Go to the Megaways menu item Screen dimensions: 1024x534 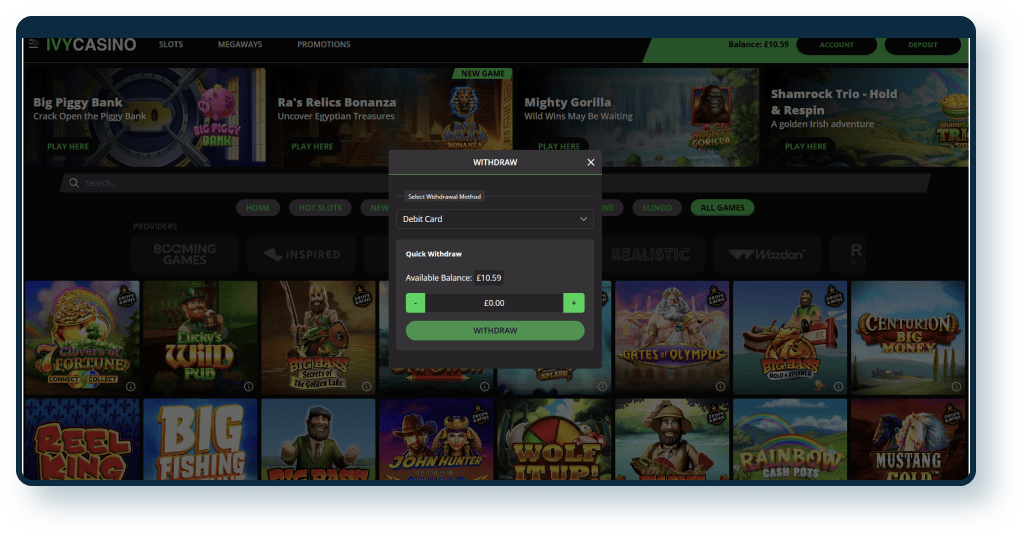pyautogui.click(x=239, y=45)
